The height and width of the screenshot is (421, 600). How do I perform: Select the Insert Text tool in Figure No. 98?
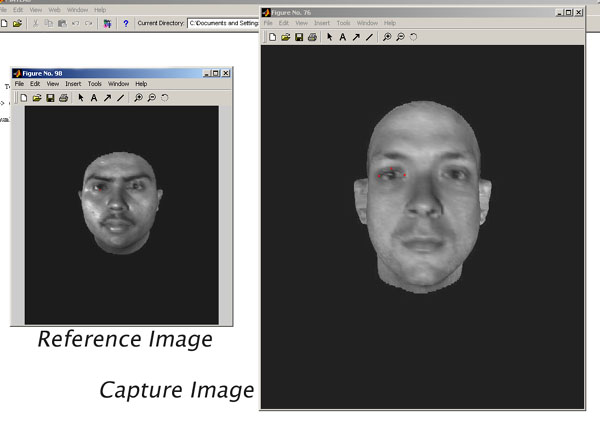tap(94, 98)
